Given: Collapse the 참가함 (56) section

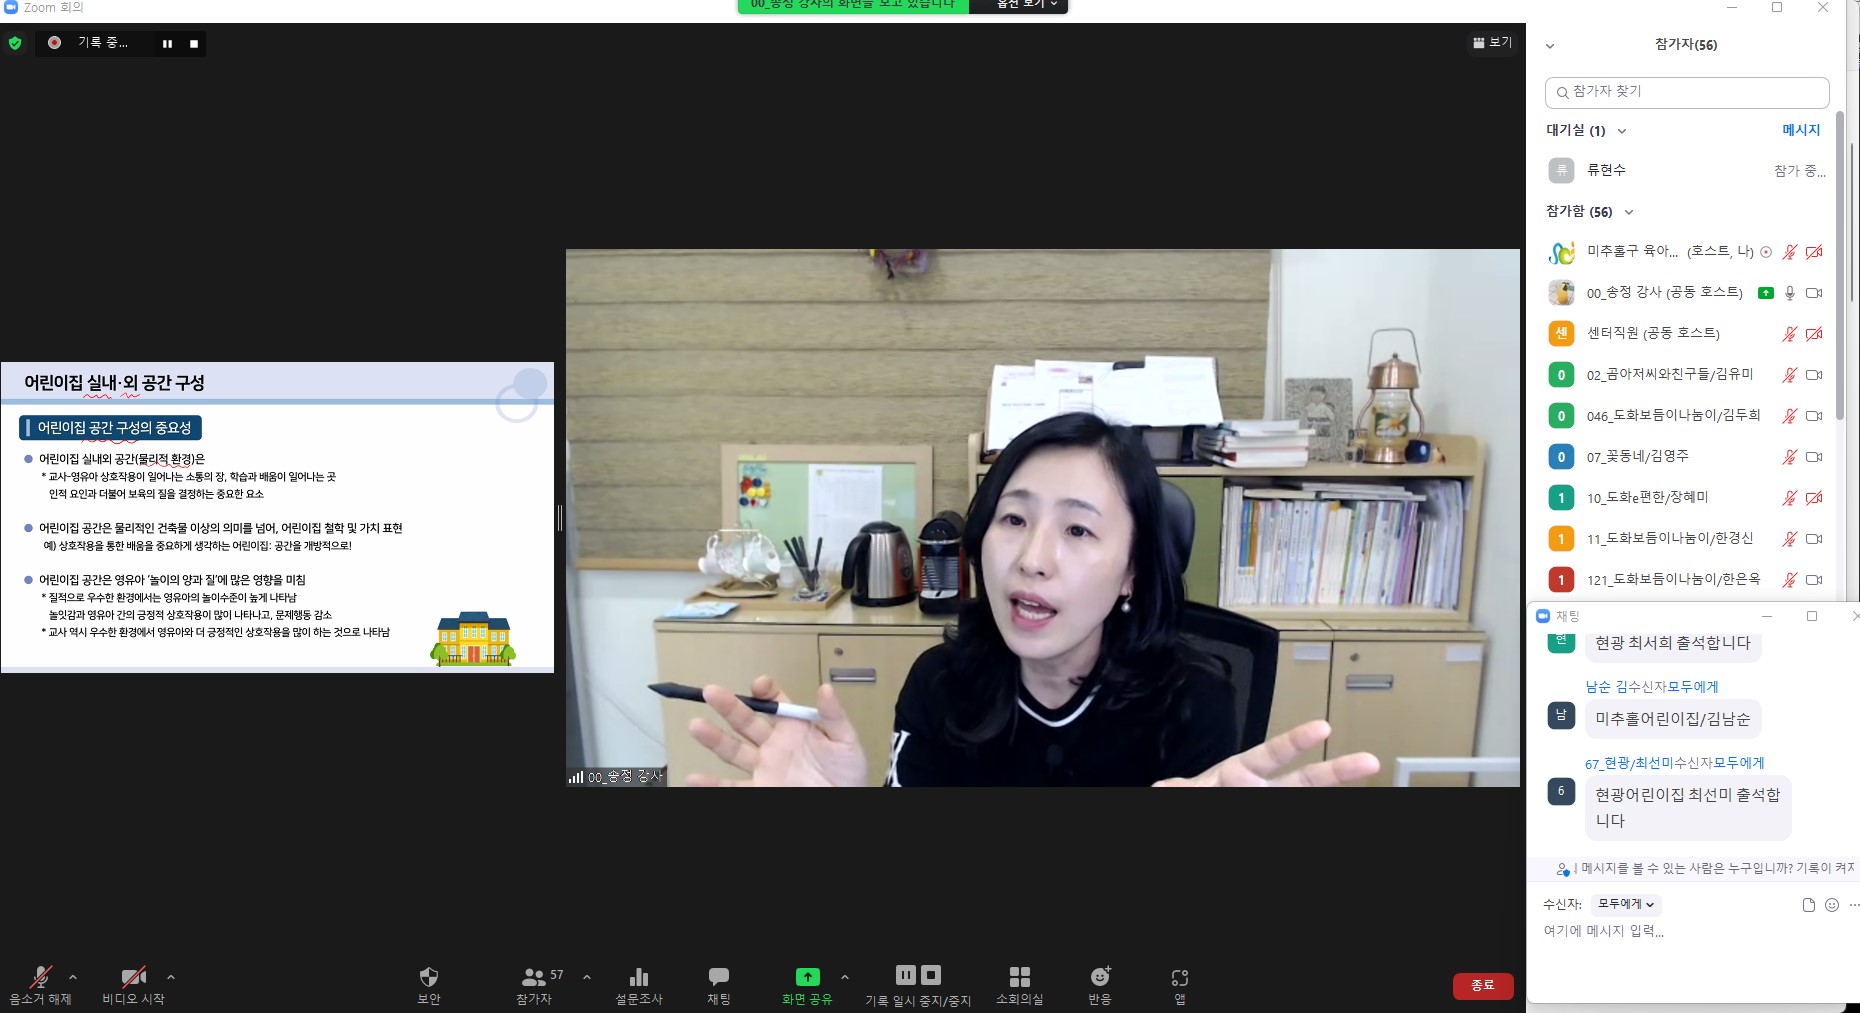Looking at the screenshot, I should pyautogui.click(x=1629, y=212).
